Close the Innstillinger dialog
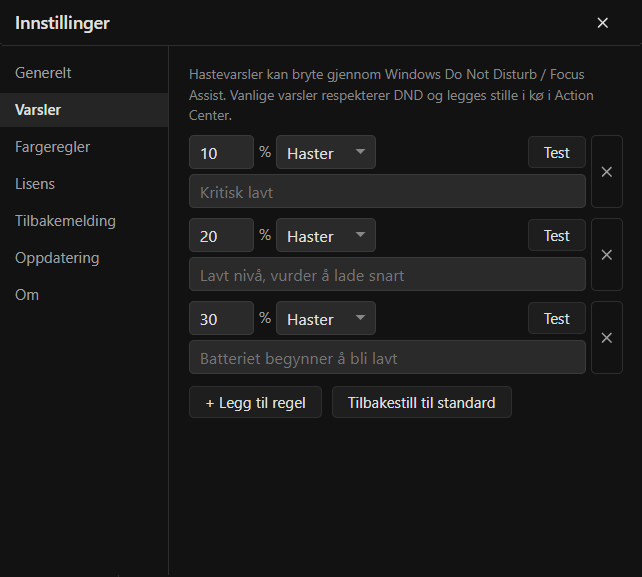Image resolution: width=642 pixels, height=577 pixels. pos(602,23)
